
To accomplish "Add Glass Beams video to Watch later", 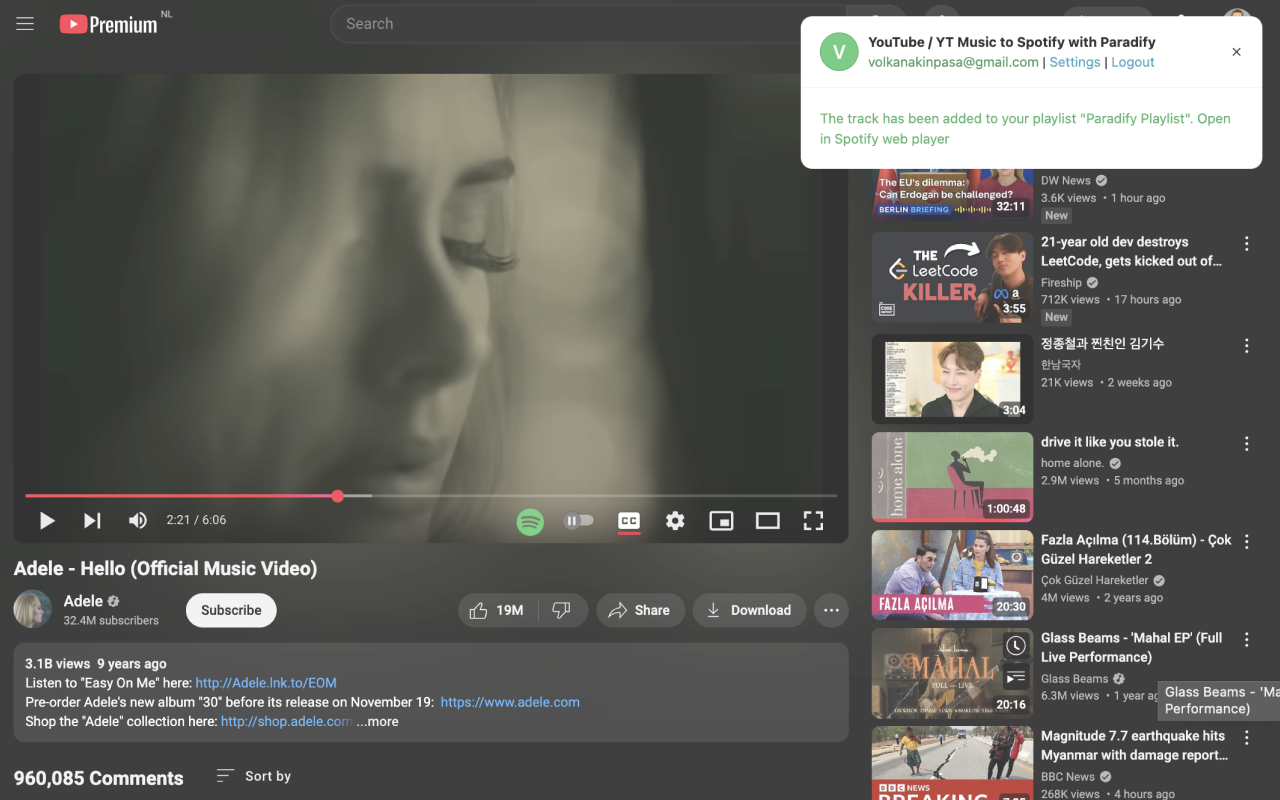I will [x=1015, y=646].
